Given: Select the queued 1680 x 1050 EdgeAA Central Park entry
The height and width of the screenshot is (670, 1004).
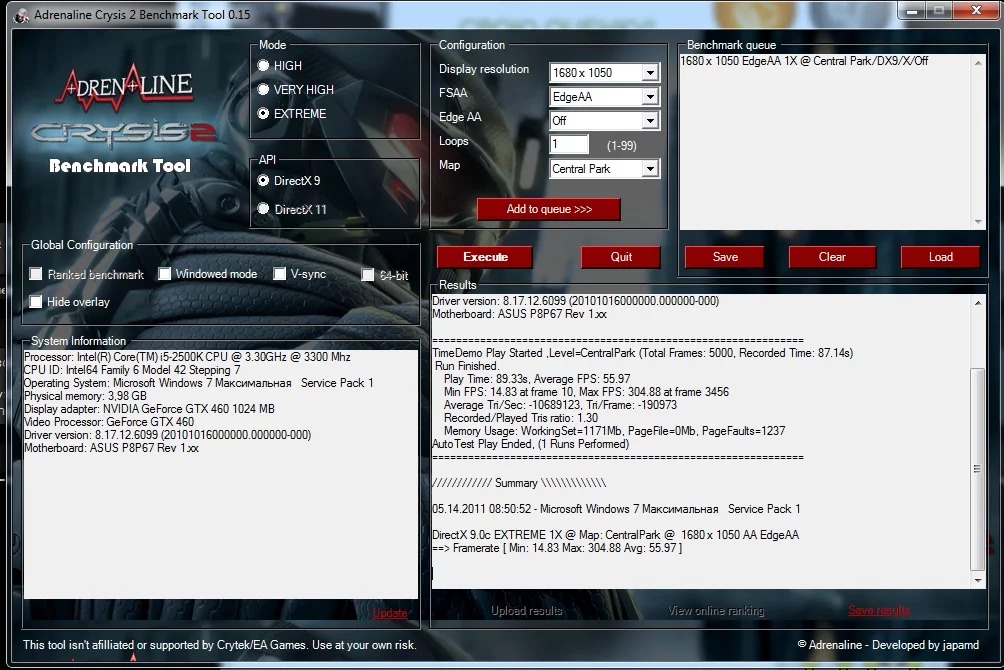Looking at the screenshot, I should 804,61.
